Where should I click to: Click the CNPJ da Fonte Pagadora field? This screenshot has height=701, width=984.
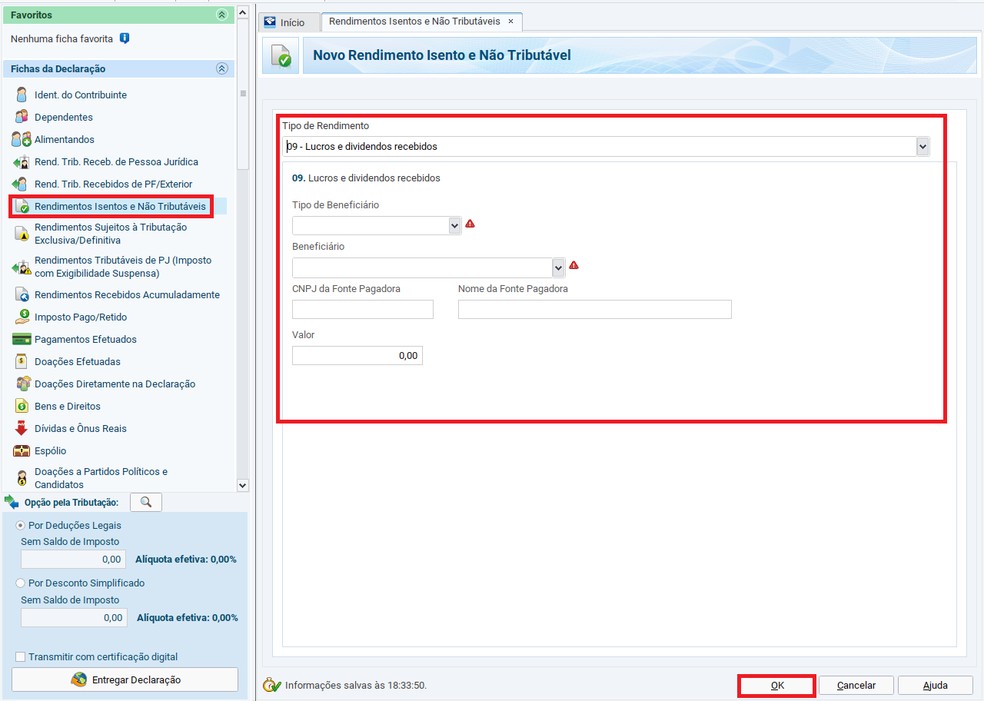tap(362, 310)
